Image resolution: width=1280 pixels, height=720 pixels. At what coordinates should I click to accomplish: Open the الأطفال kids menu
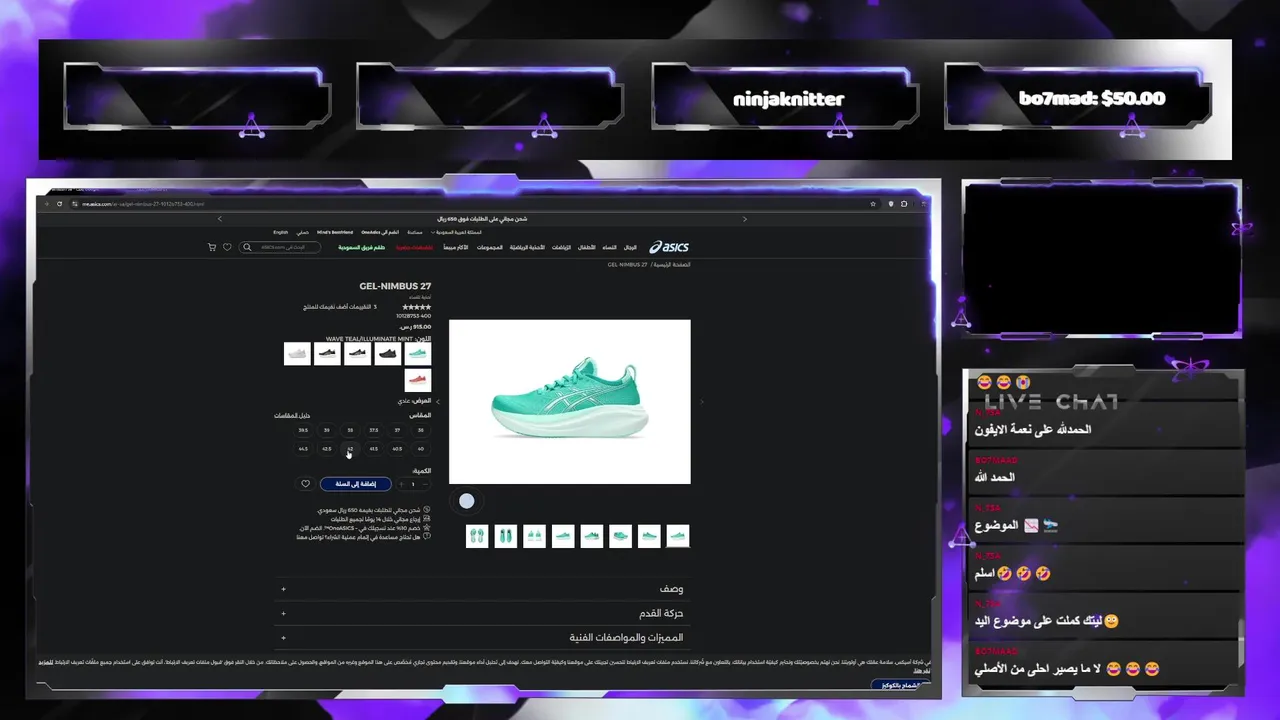tap(586, 247)
